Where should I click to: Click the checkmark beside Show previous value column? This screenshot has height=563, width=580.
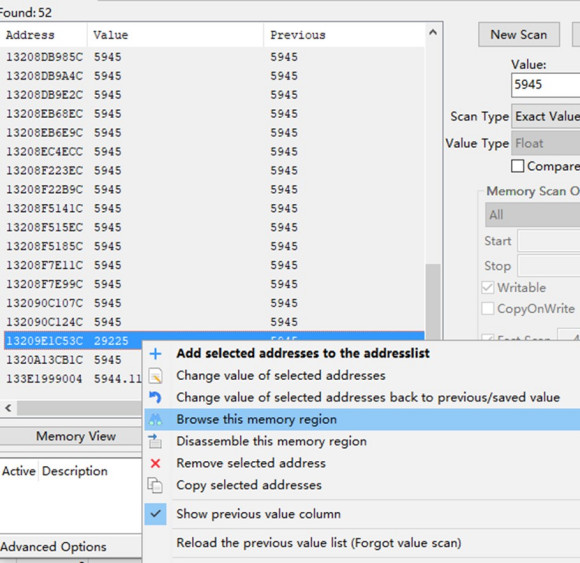coord(155,514)
